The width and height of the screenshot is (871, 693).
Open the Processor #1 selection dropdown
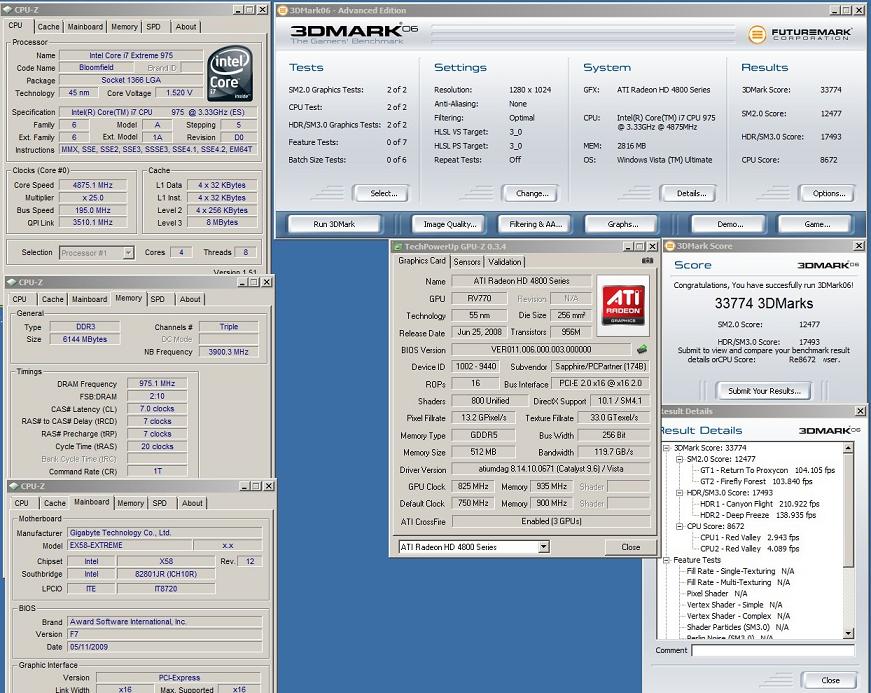tap(128, 253)
